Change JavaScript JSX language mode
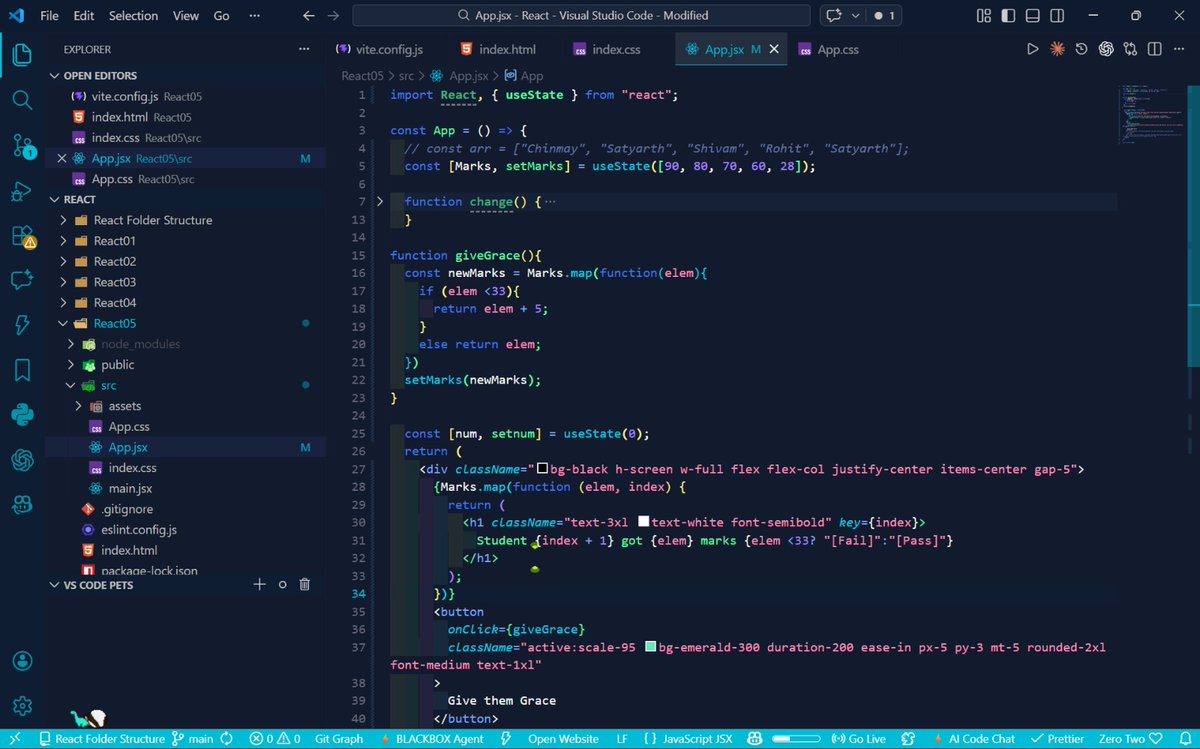Screen dimensions: 1200x749 coord(698,739)
